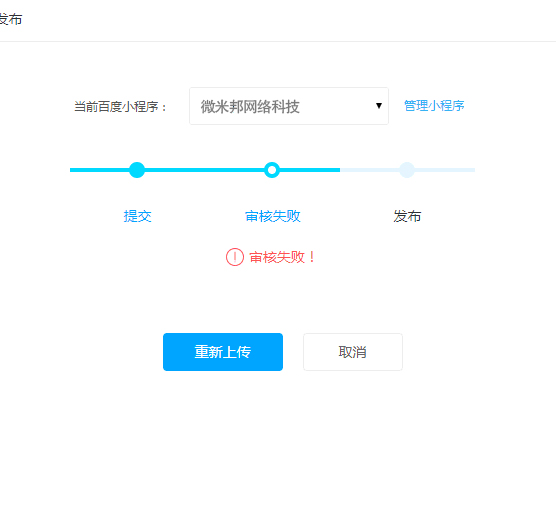Select the solid 提交 step circle
The height and width of the screenshot is (506, 556).
(x=137, y=170)
